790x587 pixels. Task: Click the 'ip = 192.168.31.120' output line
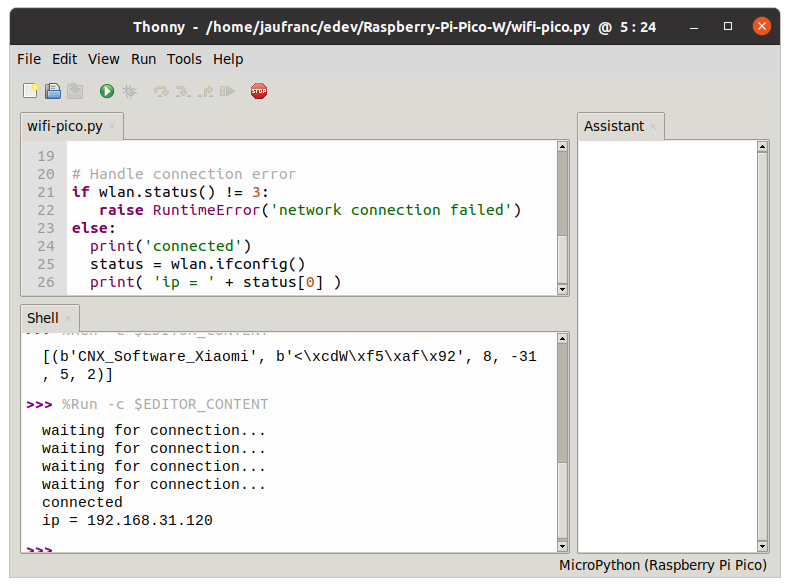point(127,520)
